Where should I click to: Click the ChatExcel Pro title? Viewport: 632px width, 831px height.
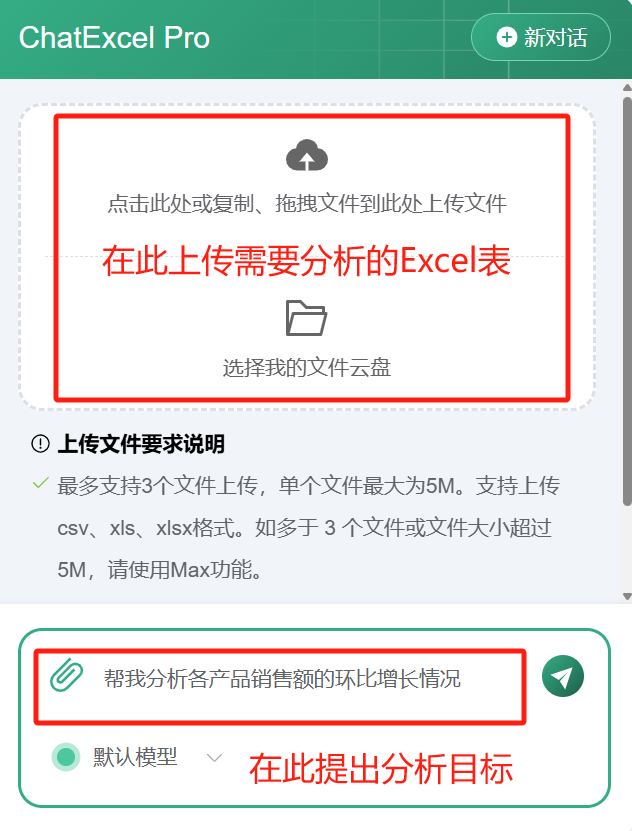pyautogui.click(x=114, y=38)
